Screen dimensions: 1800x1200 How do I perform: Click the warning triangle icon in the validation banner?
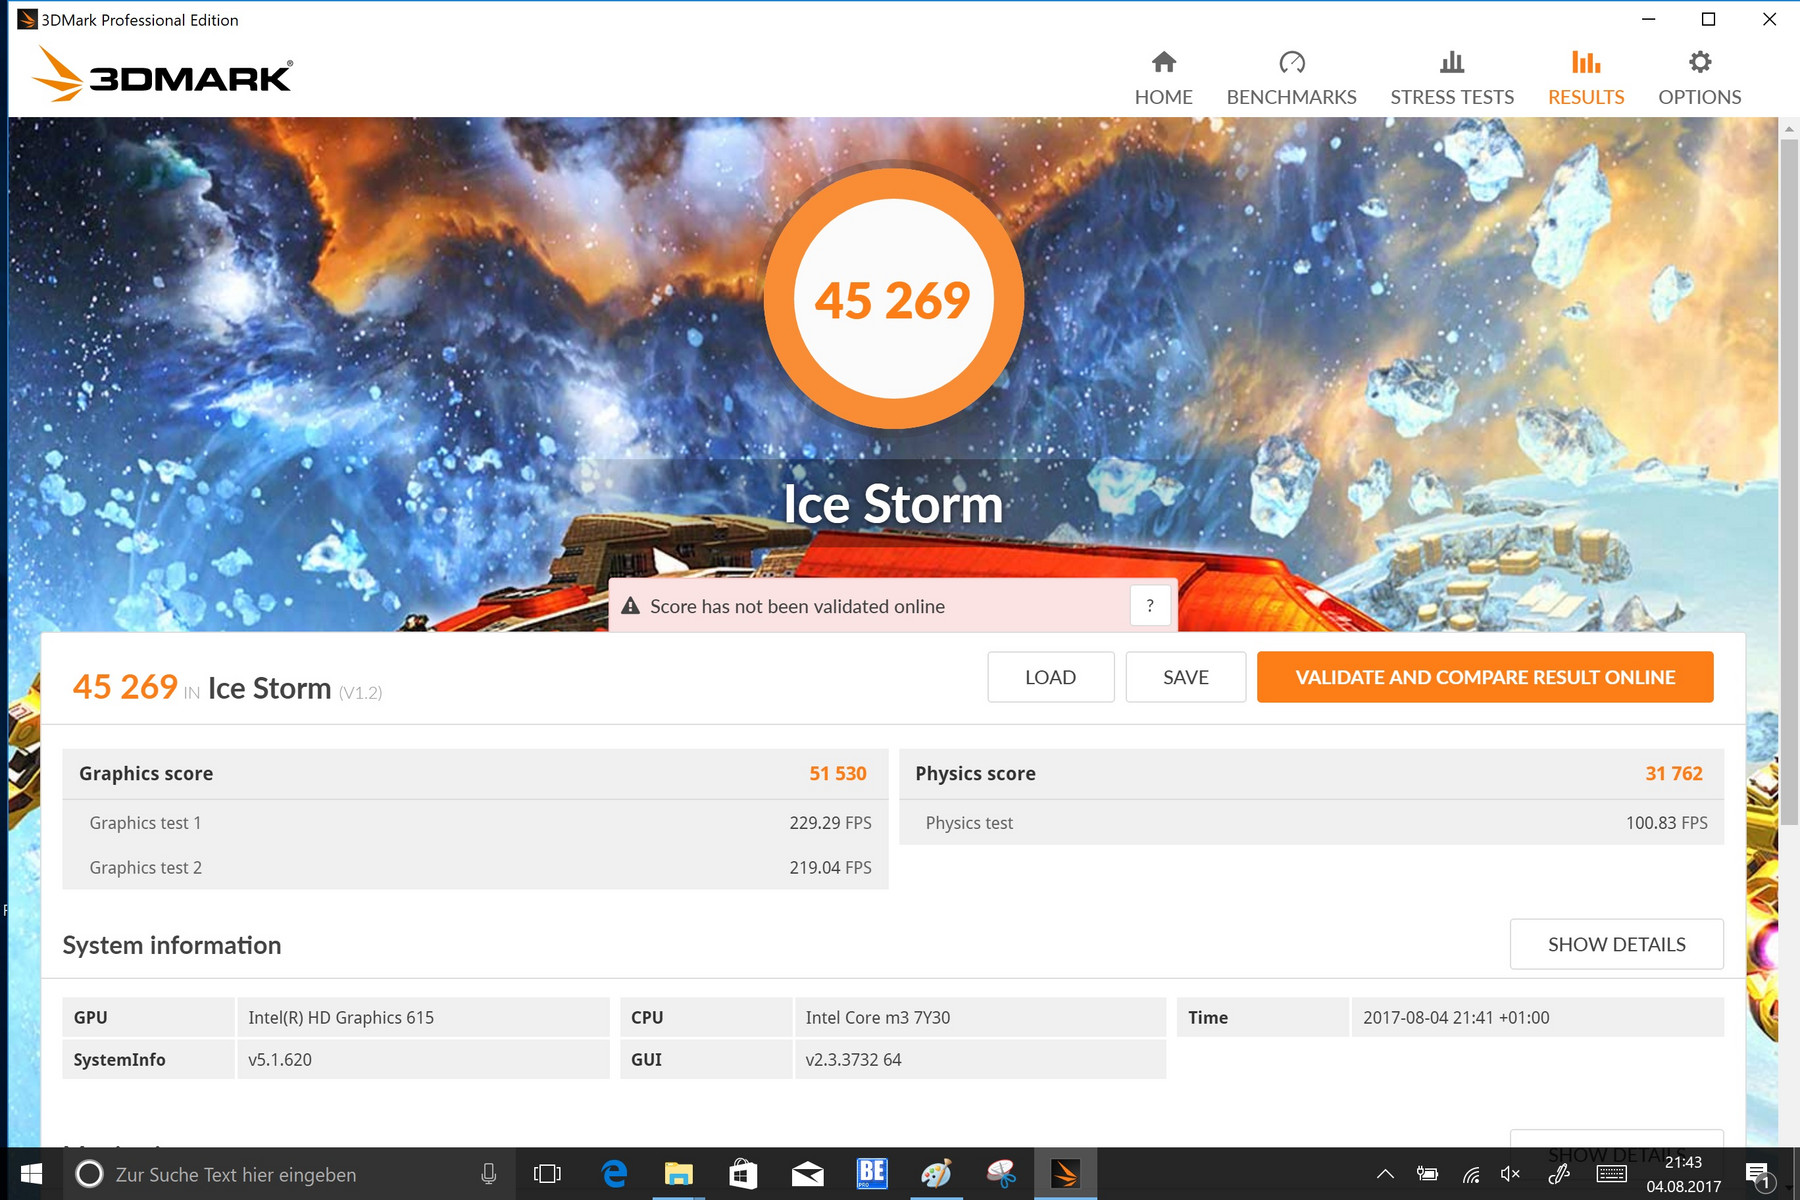click(630, 606)
